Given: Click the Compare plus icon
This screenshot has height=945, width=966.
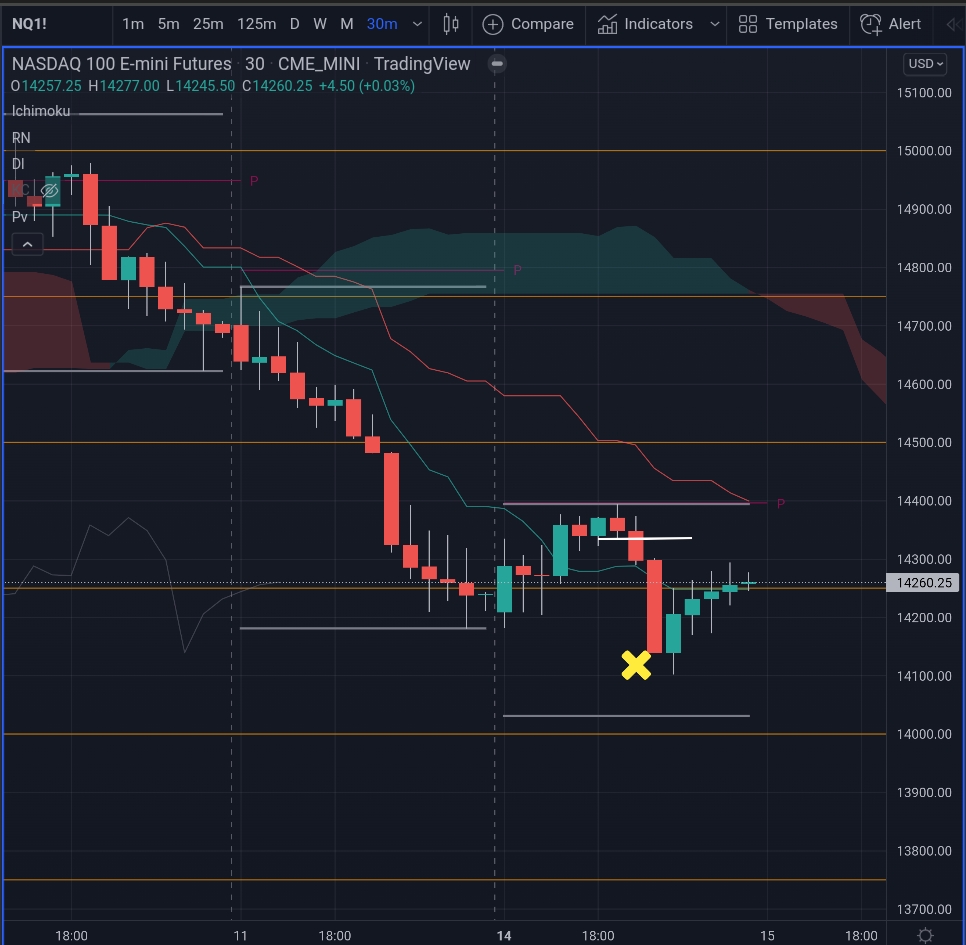Looking at the screenshot, I should click(x=493, y=25).
